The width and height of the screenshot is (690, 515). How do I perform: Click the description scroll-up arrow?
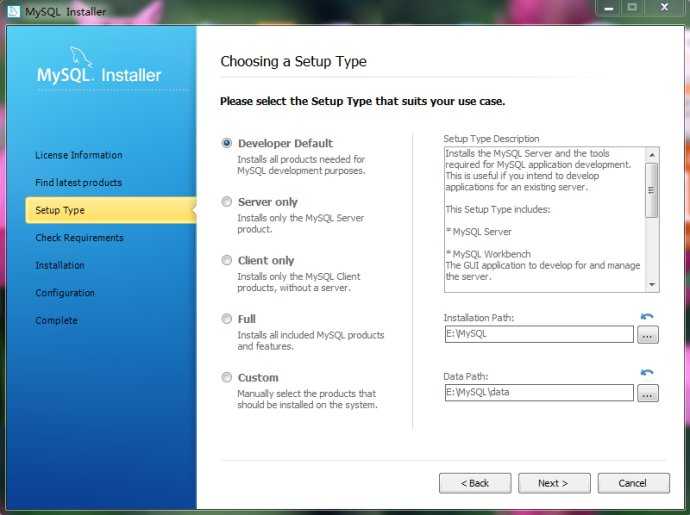click(x=652, y=155)
